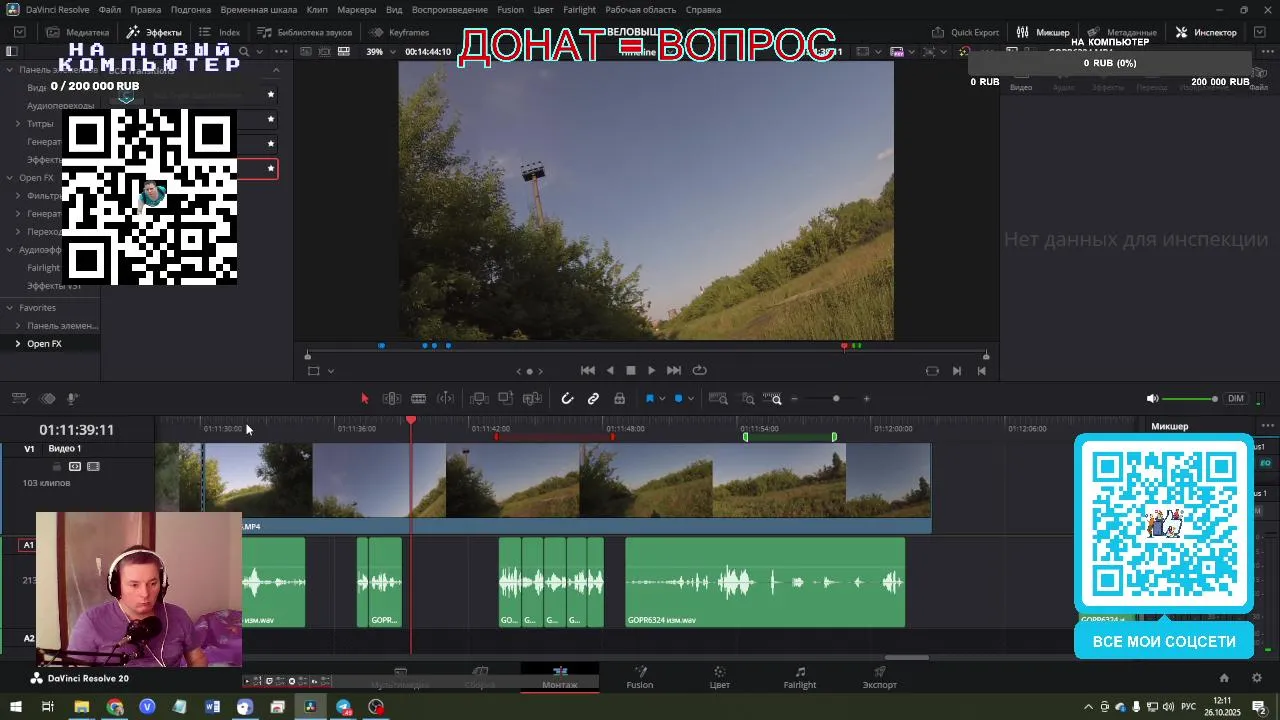The height and width of the screenshot is (720, 1280).
Task: Toggle timeline snapping magnet
Action: pyautogui.click(x=567, y=399)
